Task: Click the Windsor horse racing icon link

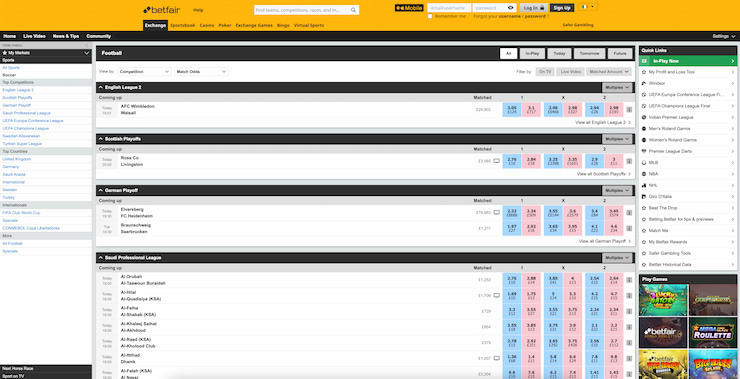Action: (x=644, y=83)
